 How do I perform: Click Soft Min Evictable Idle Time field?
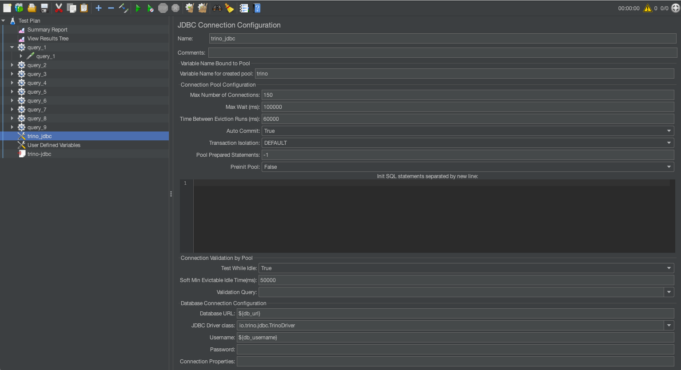pyautogui.click(x=466, y=280)
